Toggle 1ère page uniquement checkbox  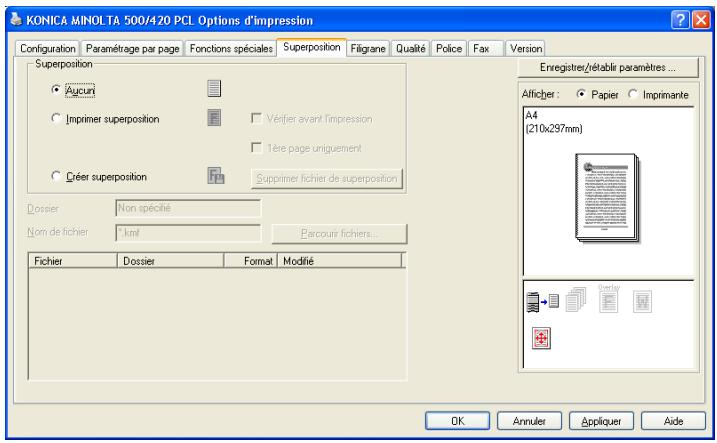pyautogui.click(x=257, y=148)
